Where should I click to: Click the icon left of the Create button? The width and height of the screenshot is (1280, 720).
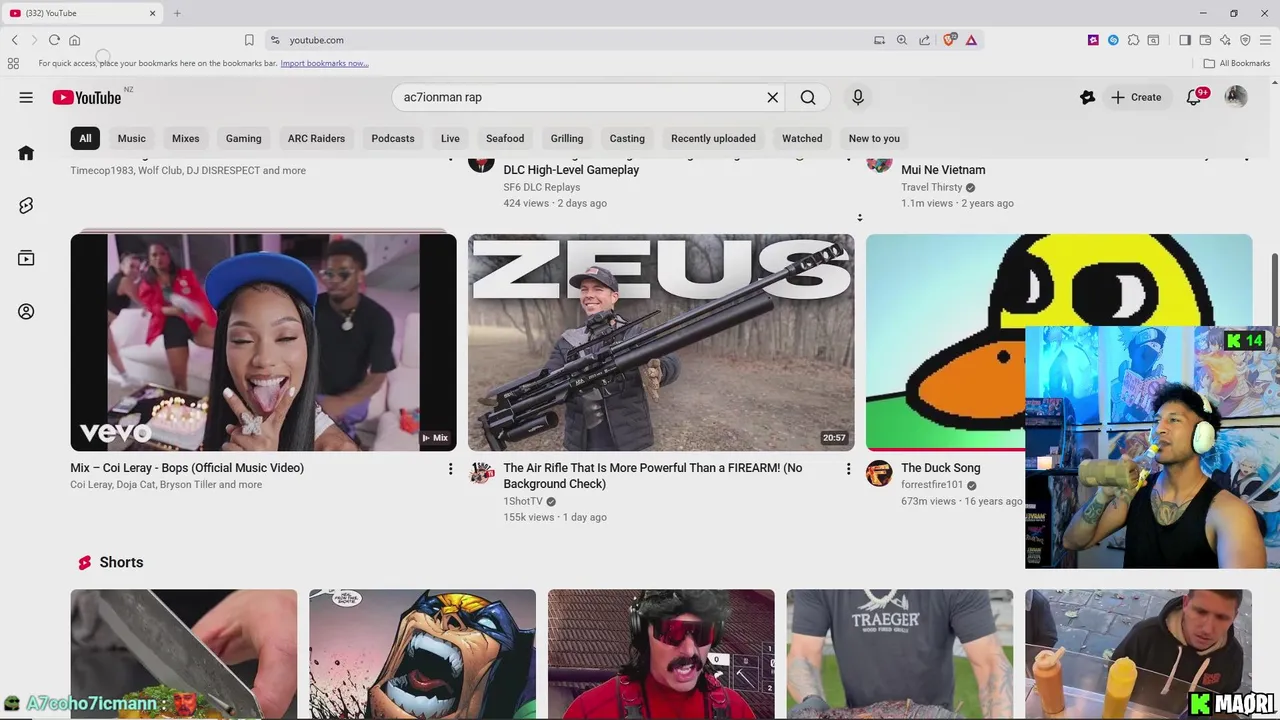tap(1087, 97)
